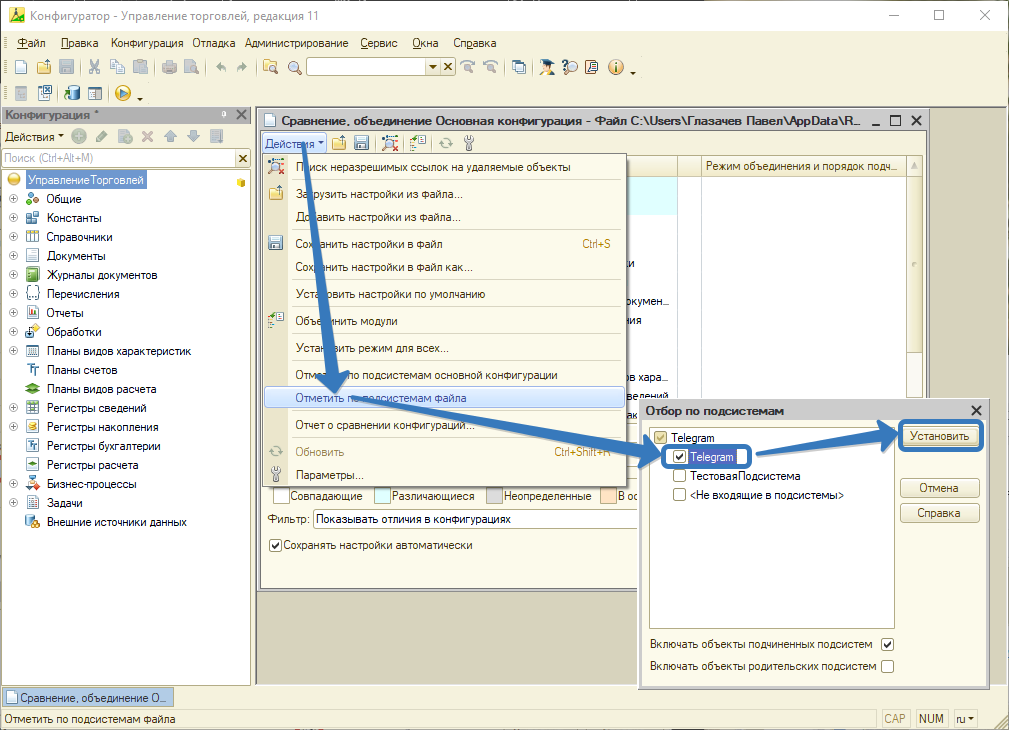Uncheck Сохранять настройки автоматически
Screen dimensions: 1009x730
point(275,545)
